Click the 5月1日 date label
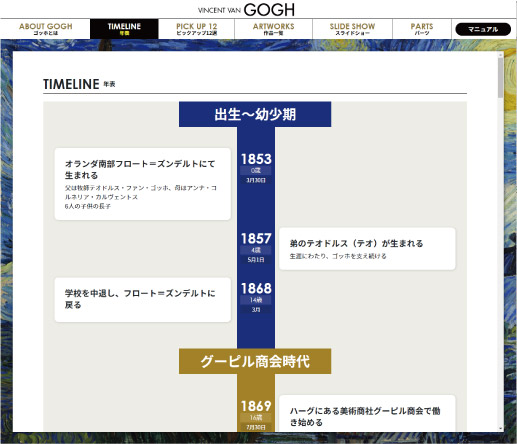This screenshot has height=444, width=517. (256, 260)
